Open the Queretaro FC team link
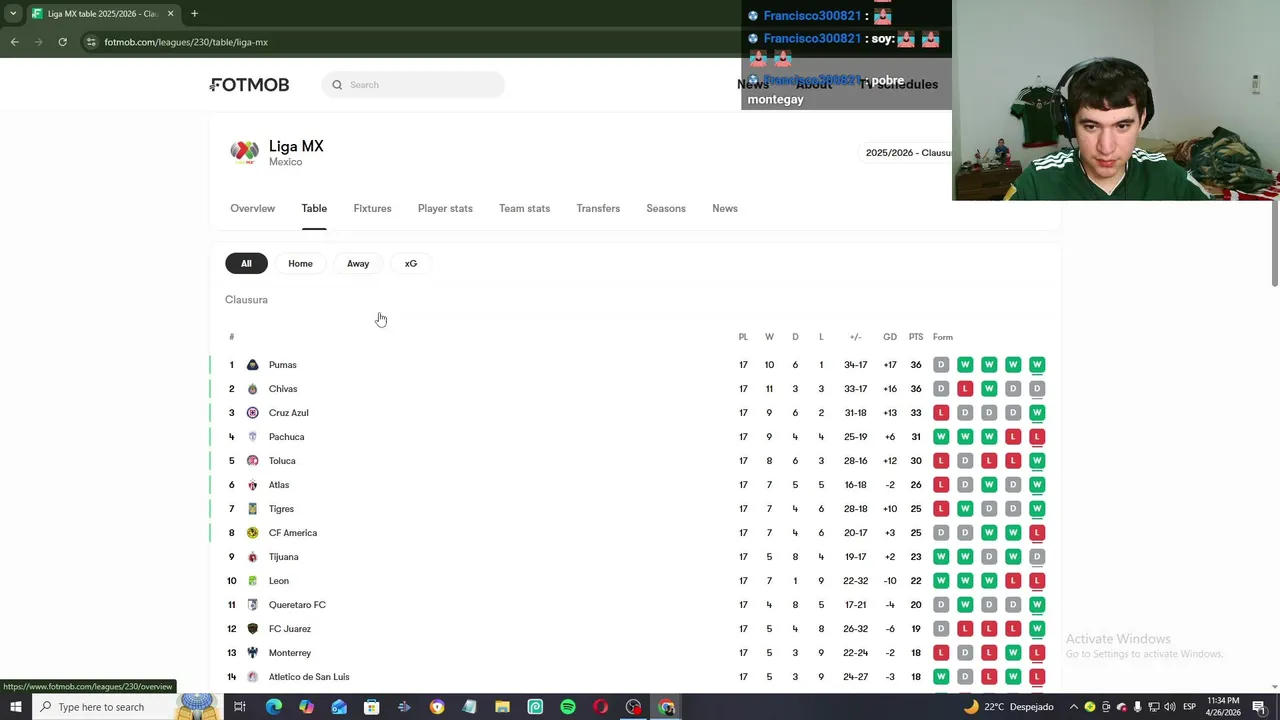The image size is (1280, 720). click(x=297, y=605)
